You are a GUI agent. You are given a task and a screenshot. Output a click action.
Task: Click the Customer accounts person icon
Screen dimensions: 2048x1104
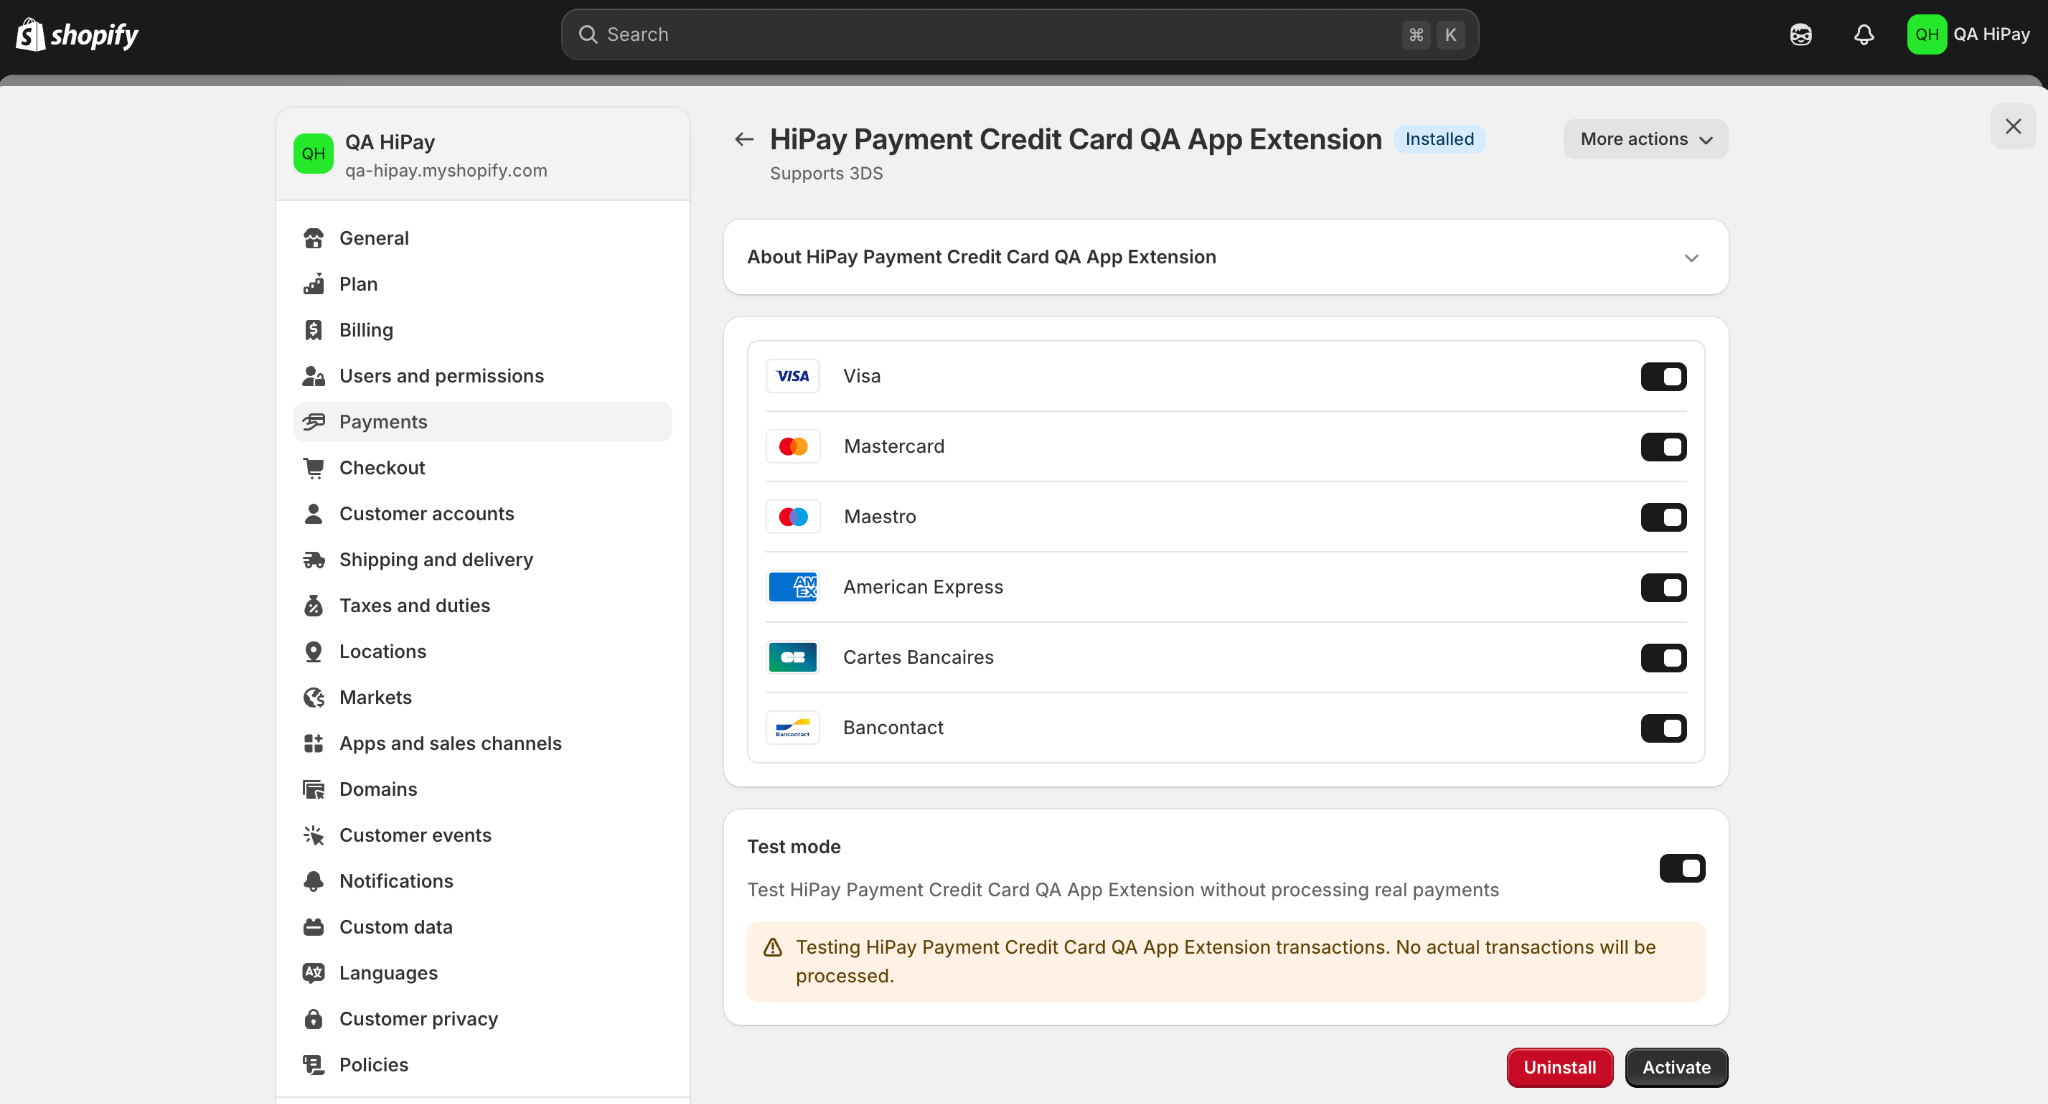tap(314, 514)
